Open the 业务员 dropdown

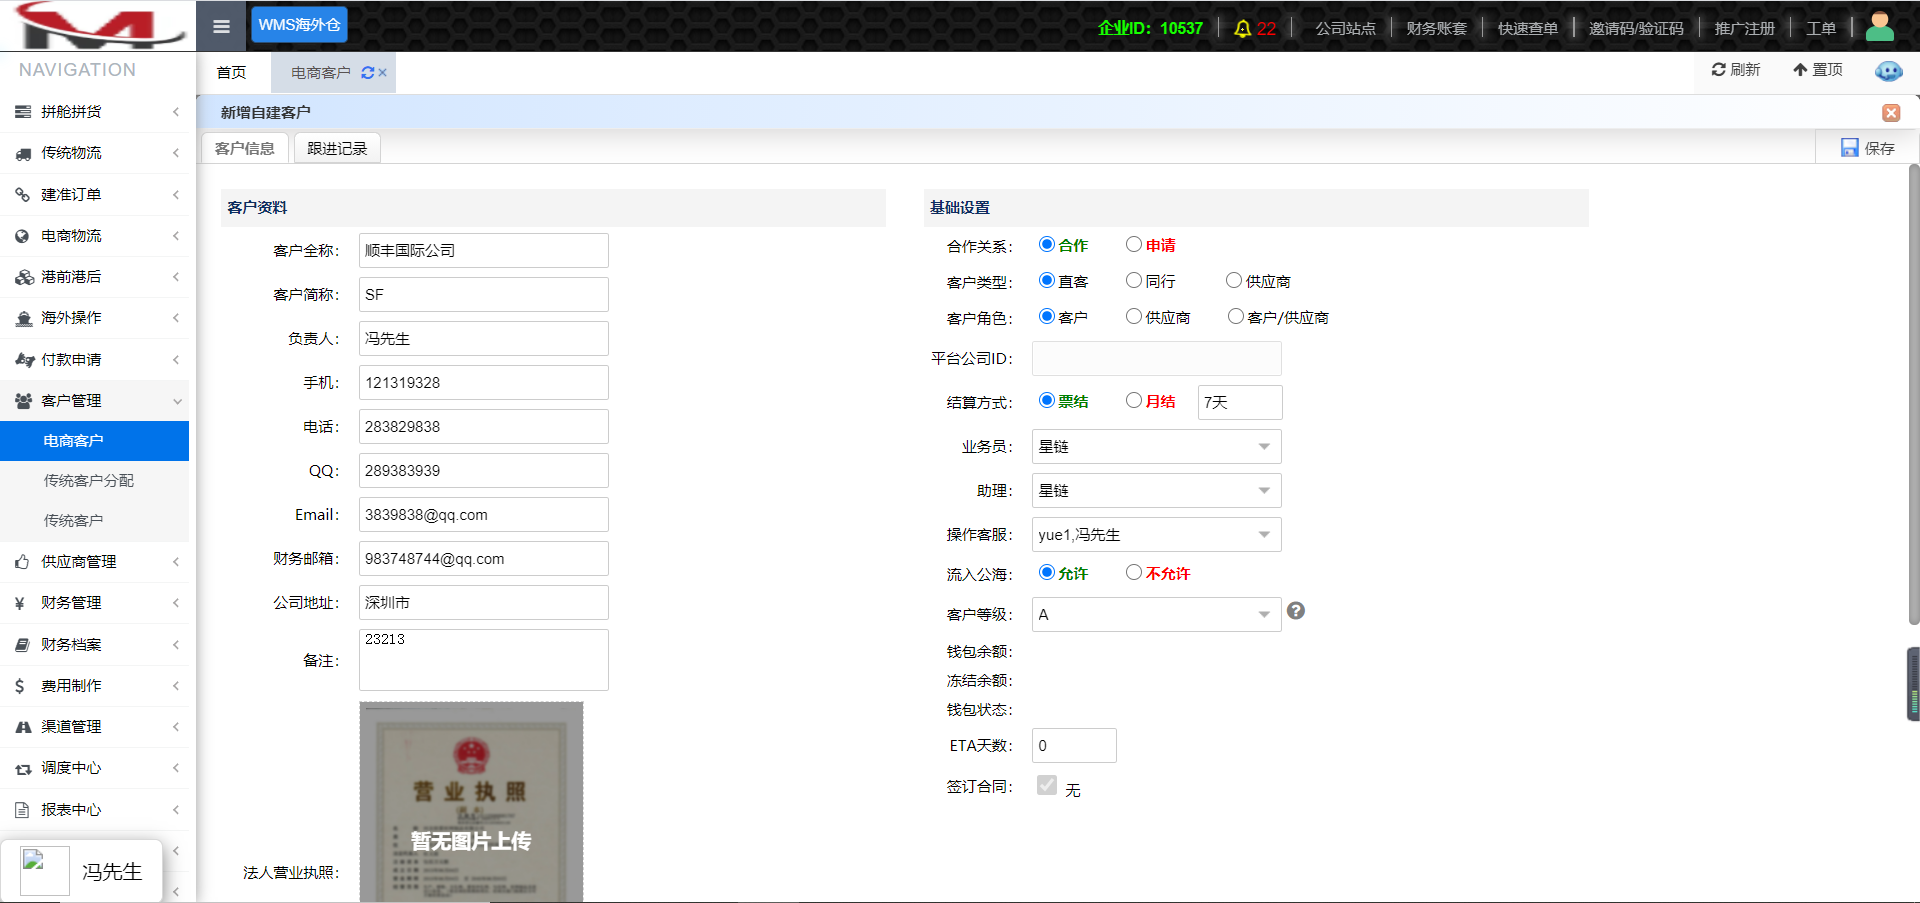(1156, 447)
